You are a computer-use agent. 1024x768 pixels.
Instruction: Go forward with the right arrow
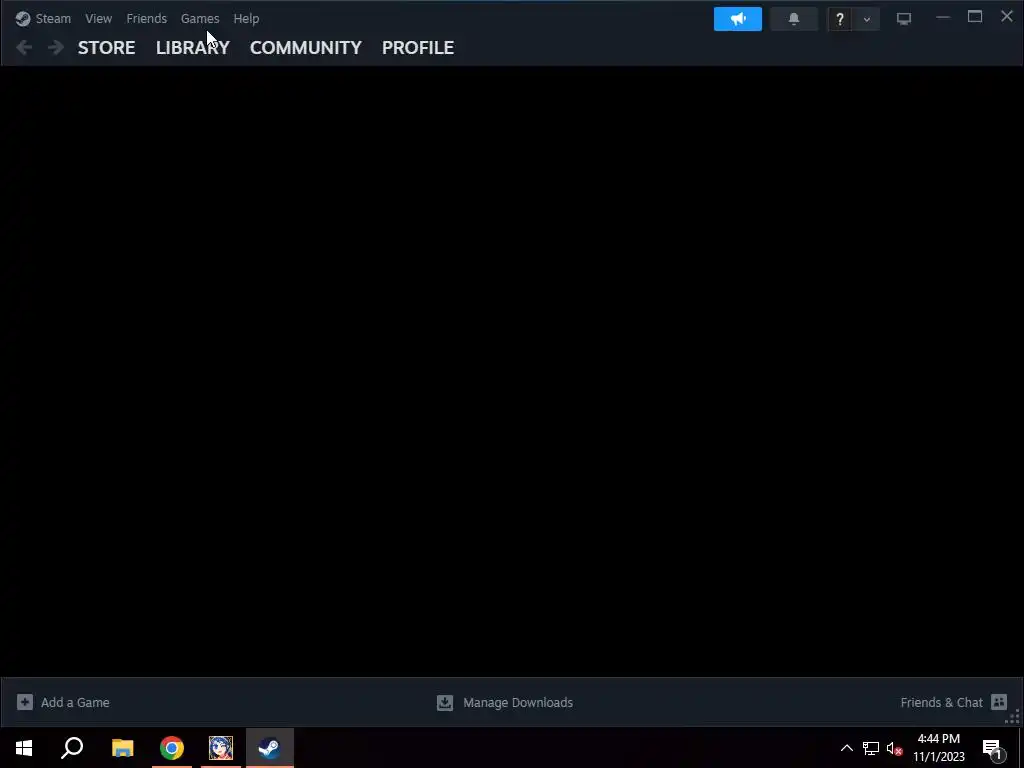click(x=56, y=47)
